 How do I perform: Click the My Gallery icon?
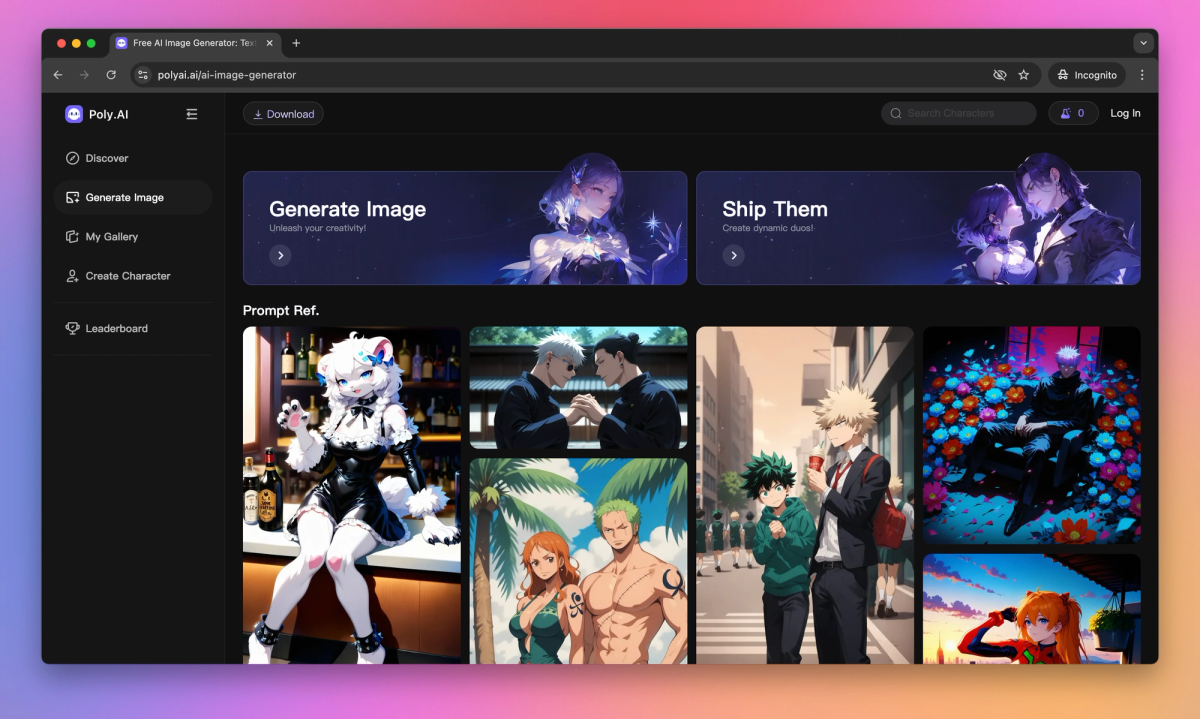click(72, 237)
